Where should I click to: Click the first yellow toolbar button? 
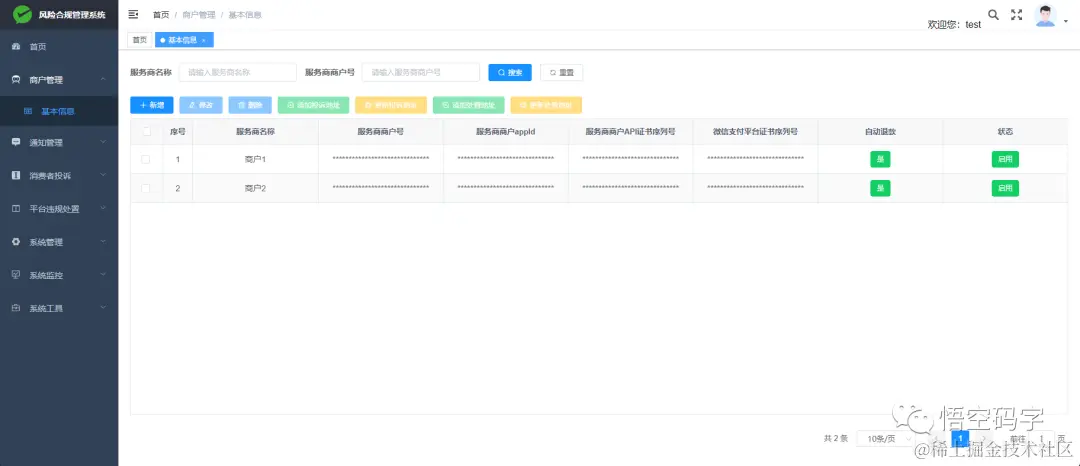tap(391, 105)
